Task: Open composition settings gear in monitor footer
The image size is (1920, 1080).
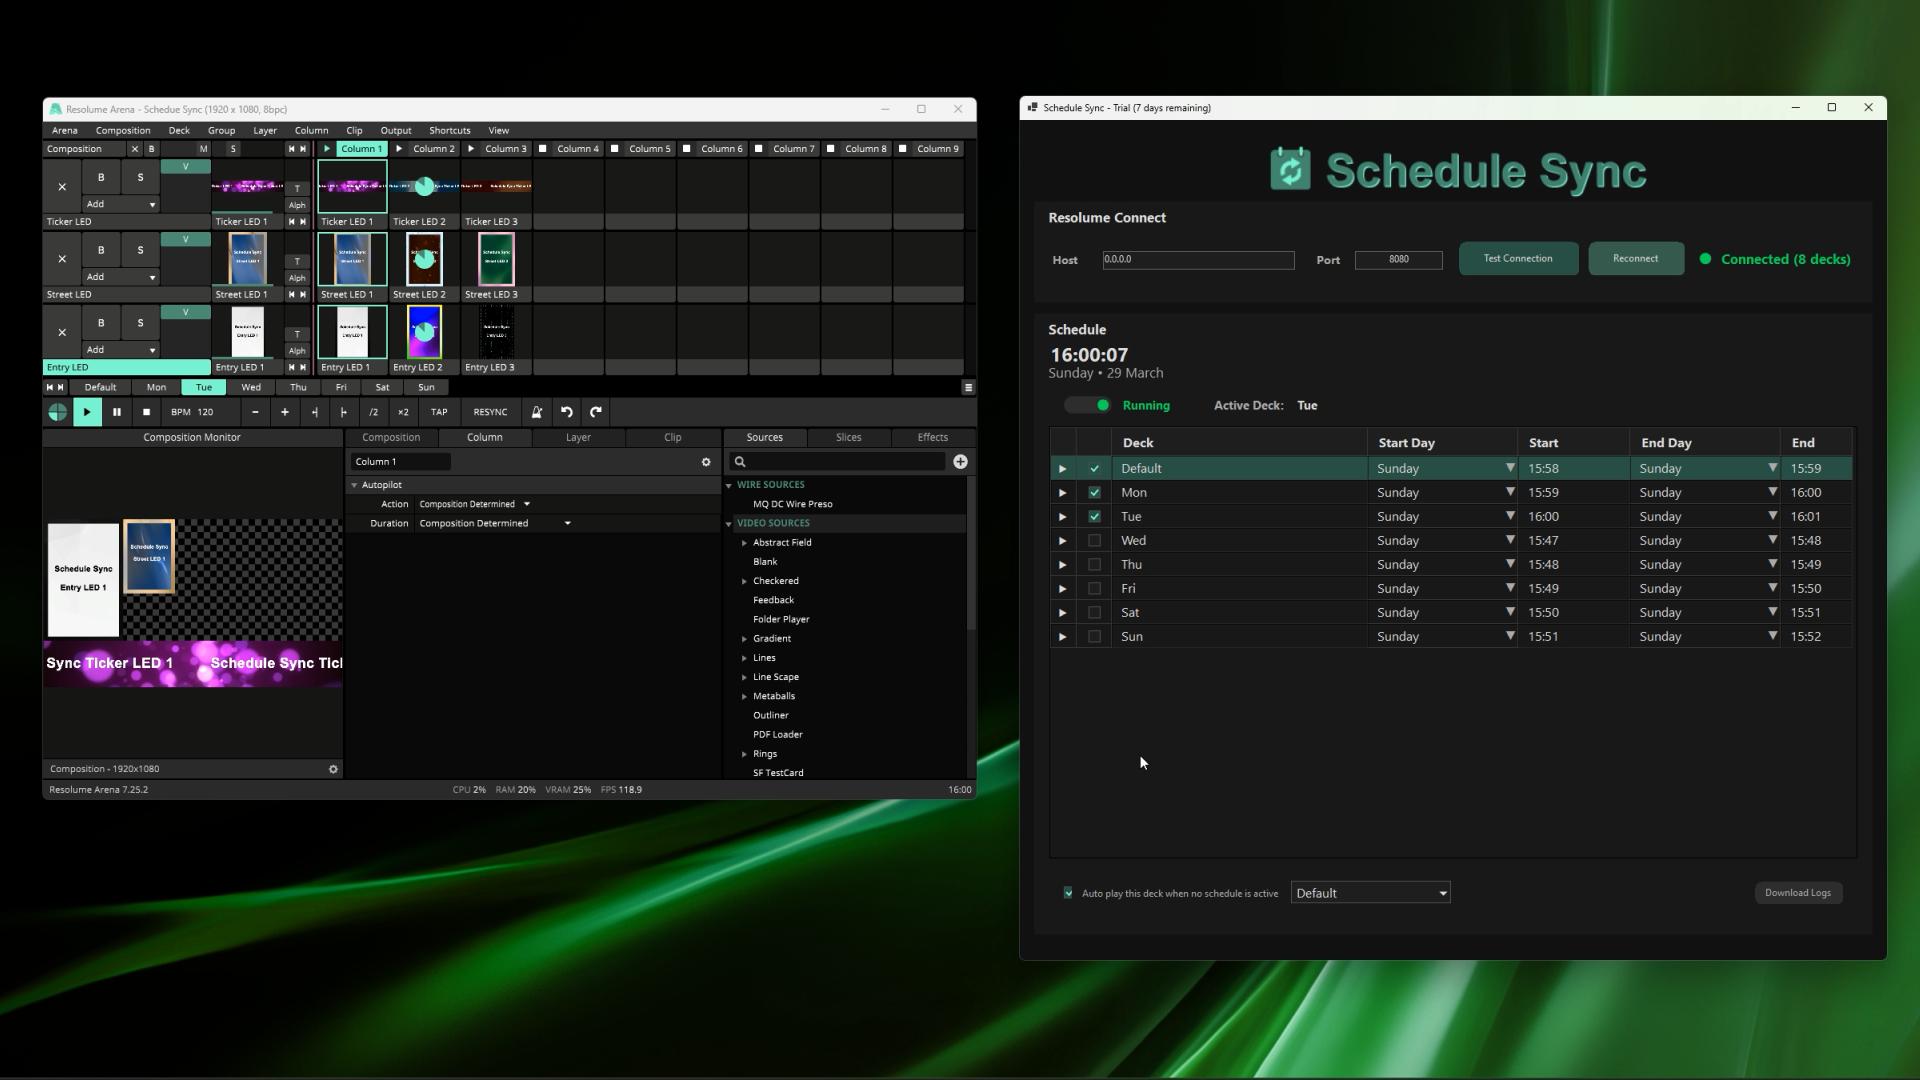Action: (x=333, y=769)
